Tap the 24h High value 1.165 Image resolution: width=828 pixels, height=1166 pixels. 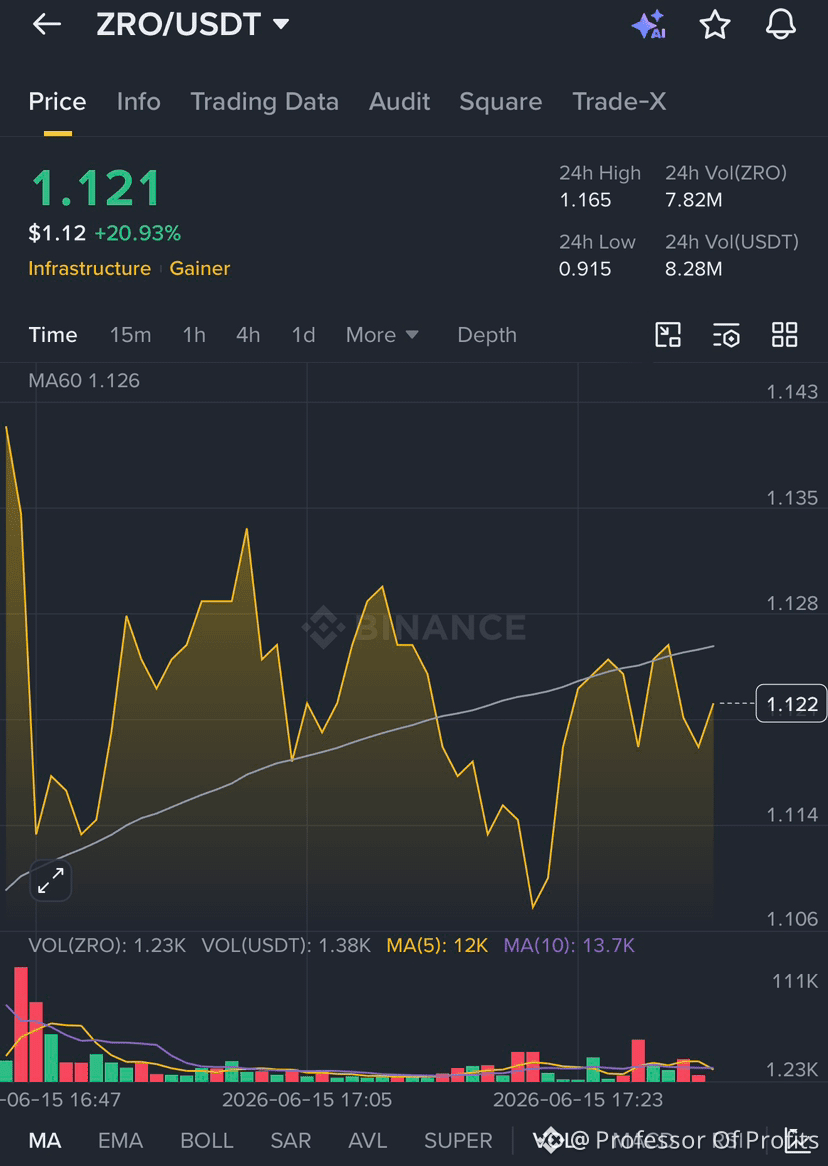click(x=585, y=200)
